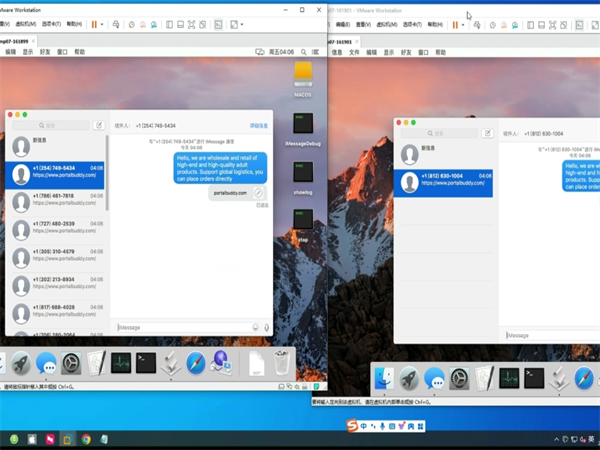The image size is (600, 450).
Task: Click the emoji icon in left iMessage field
Action: (255, 326)
